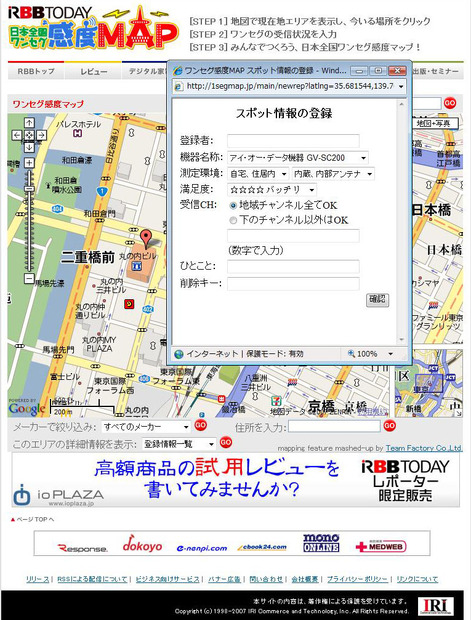This screenshot has height=620, width=471.
Task: Click the RBB TODAY site logo
Action: coord(50,12)
